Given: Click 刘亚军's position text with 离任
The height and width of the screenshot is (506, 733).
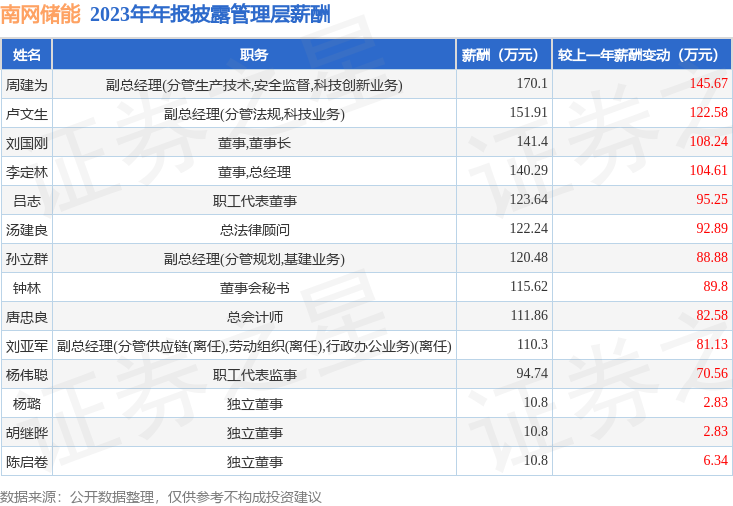Looking at the screenshot, I should 254,346.
